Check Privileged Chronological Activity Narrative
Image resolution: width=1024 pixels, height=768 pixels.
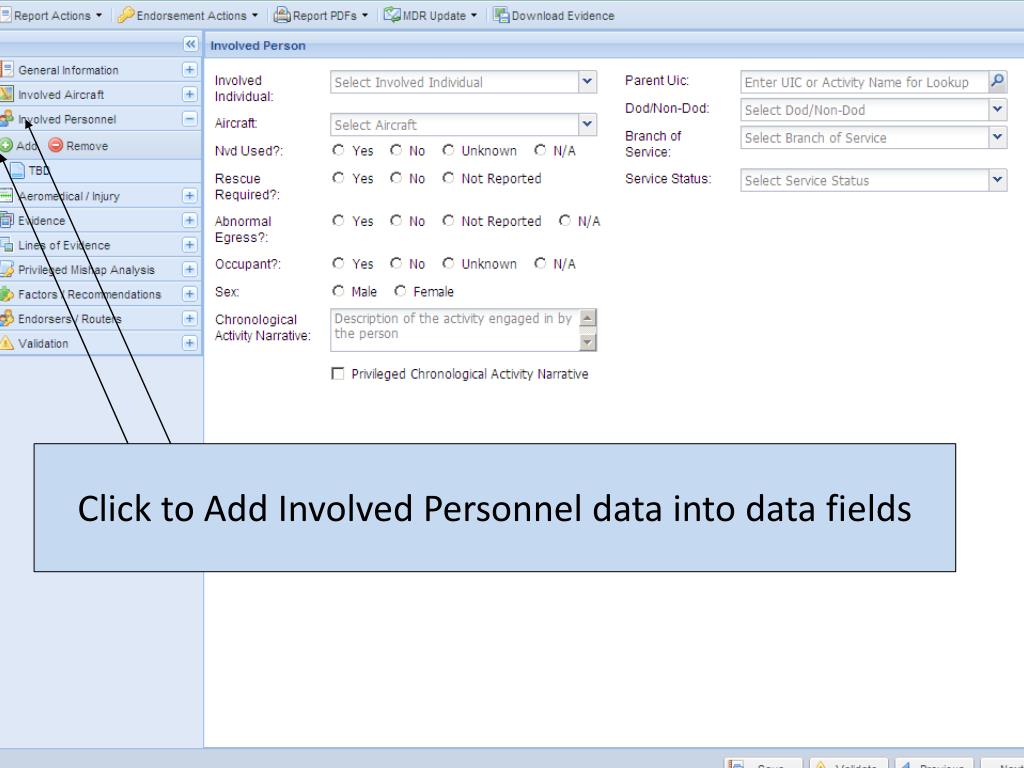pos(338,374)
